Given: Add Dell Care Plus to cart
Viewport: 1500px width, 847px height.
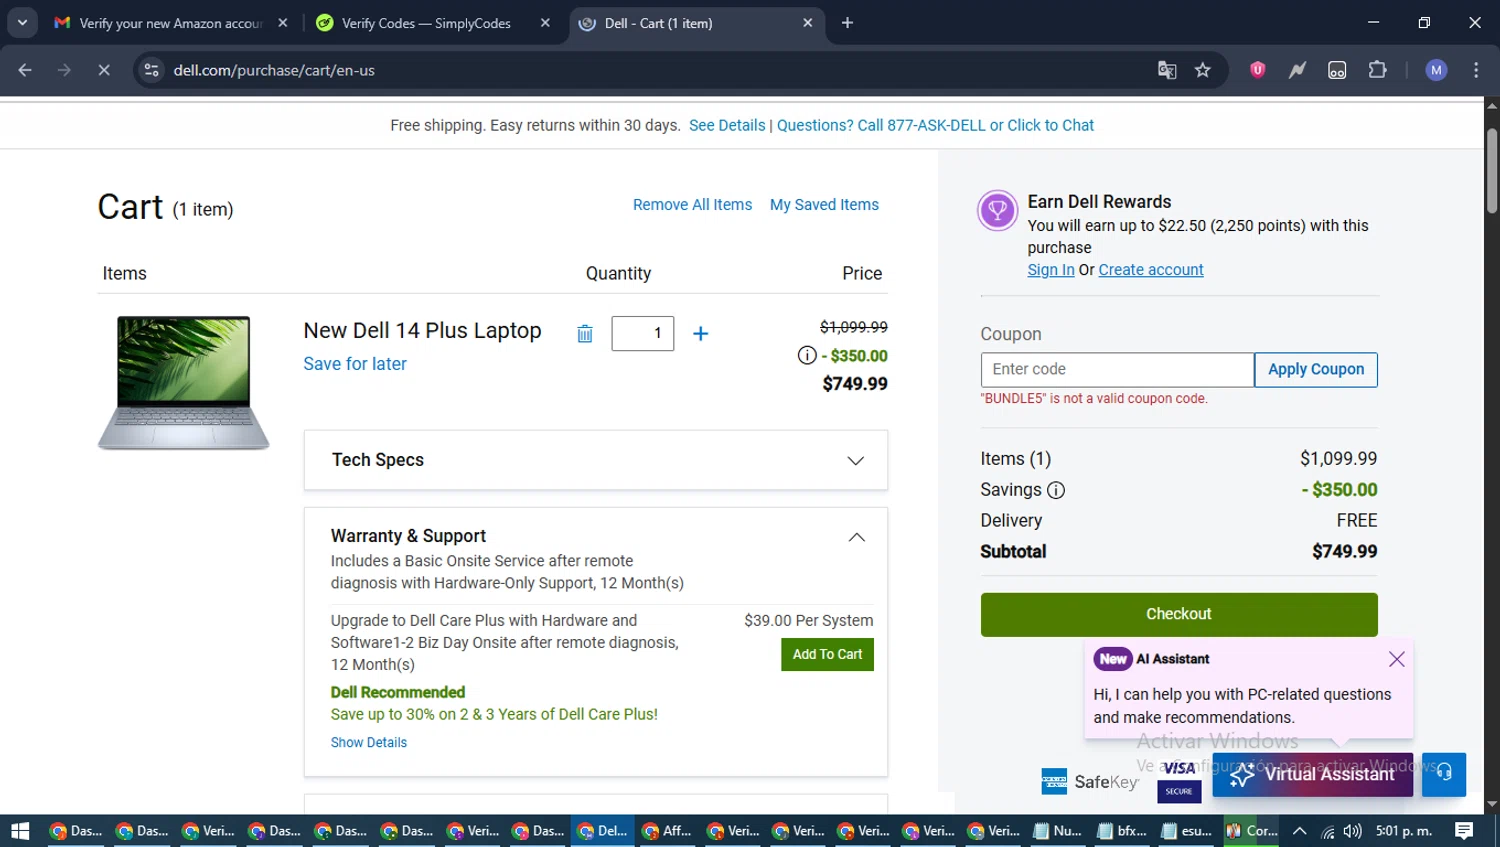Looking at the screenshot, I should pyautogui.click(x=827, y=654).
